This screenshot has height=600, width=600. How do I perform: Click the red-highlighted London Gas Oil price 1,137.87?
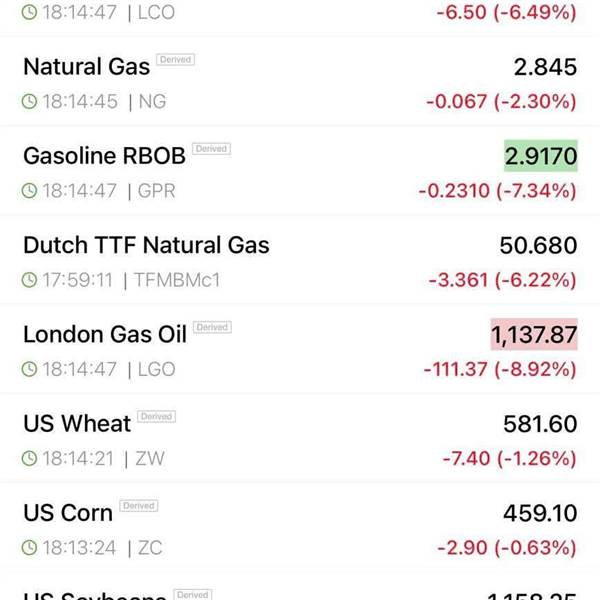(533, 334)
